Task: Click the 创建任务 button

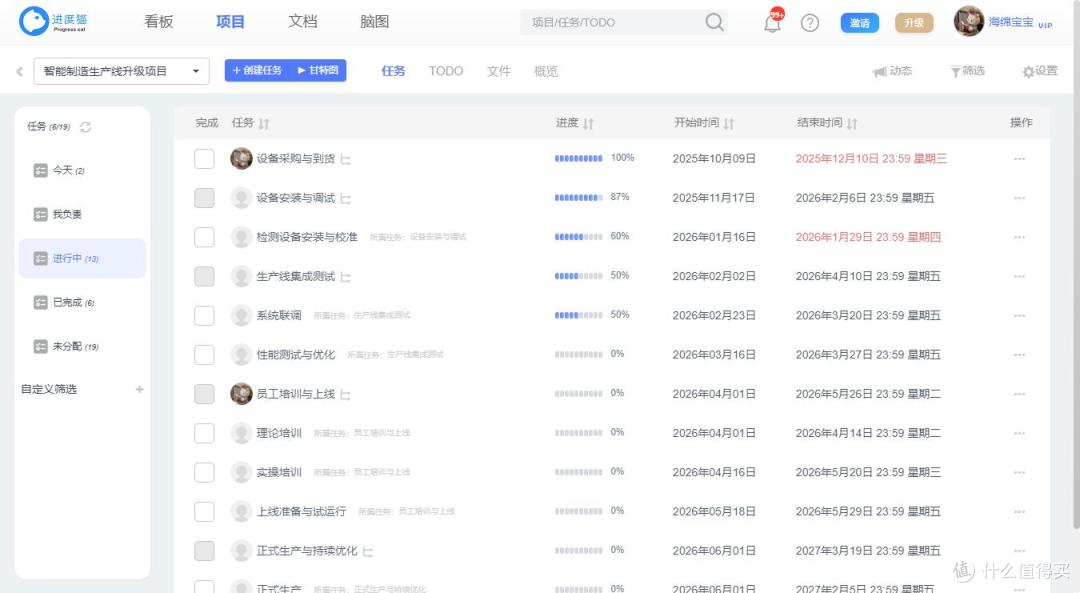Action: coord(257,70)
